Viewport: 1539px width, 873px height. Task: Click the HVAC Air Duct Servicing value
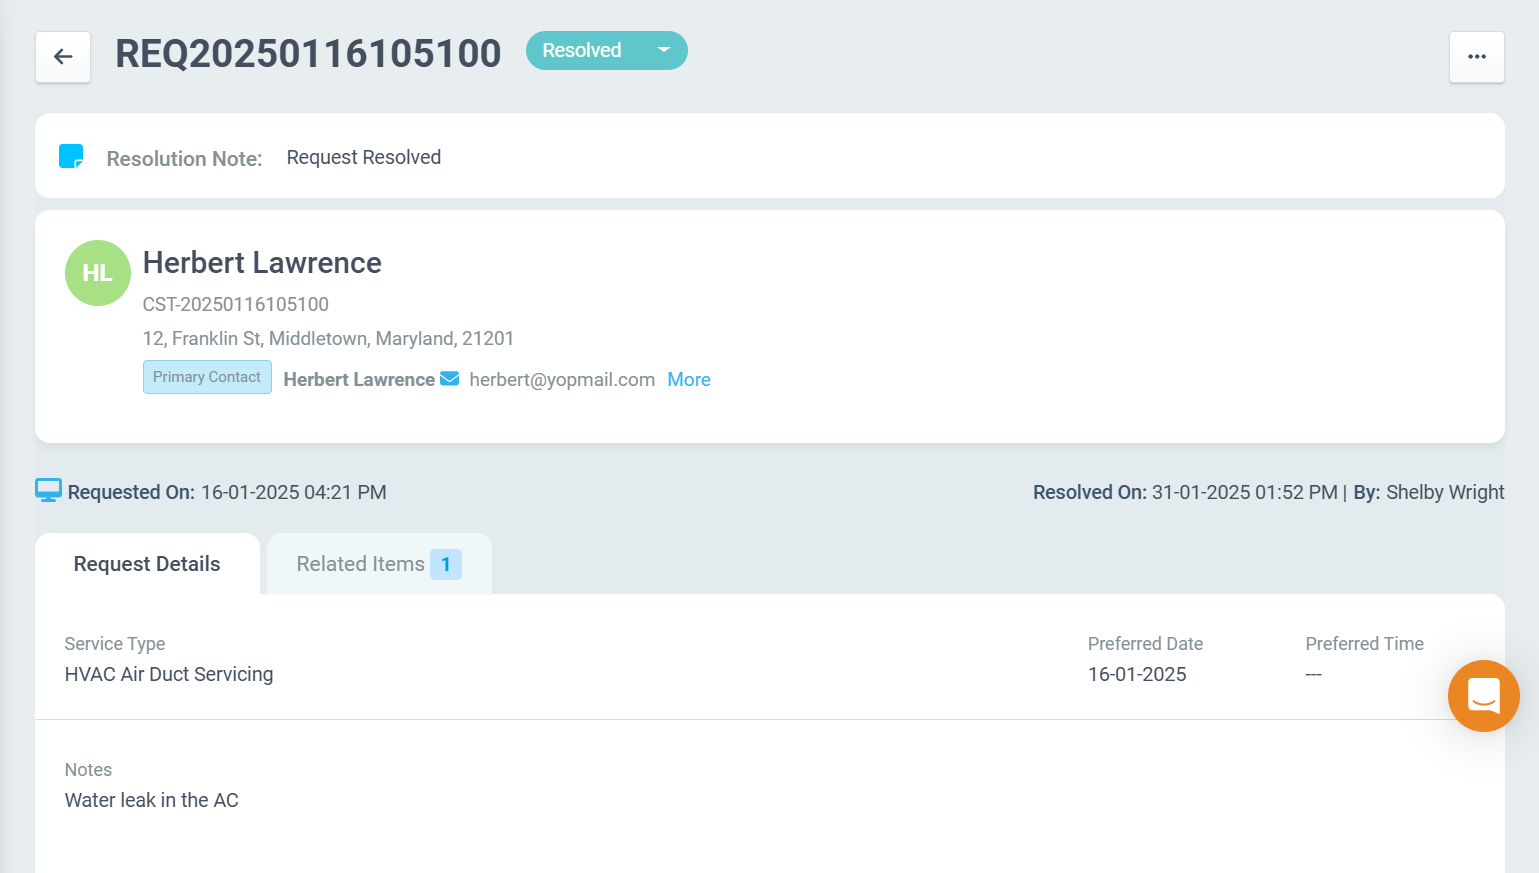pyautogui.click(x=169, y=674)
